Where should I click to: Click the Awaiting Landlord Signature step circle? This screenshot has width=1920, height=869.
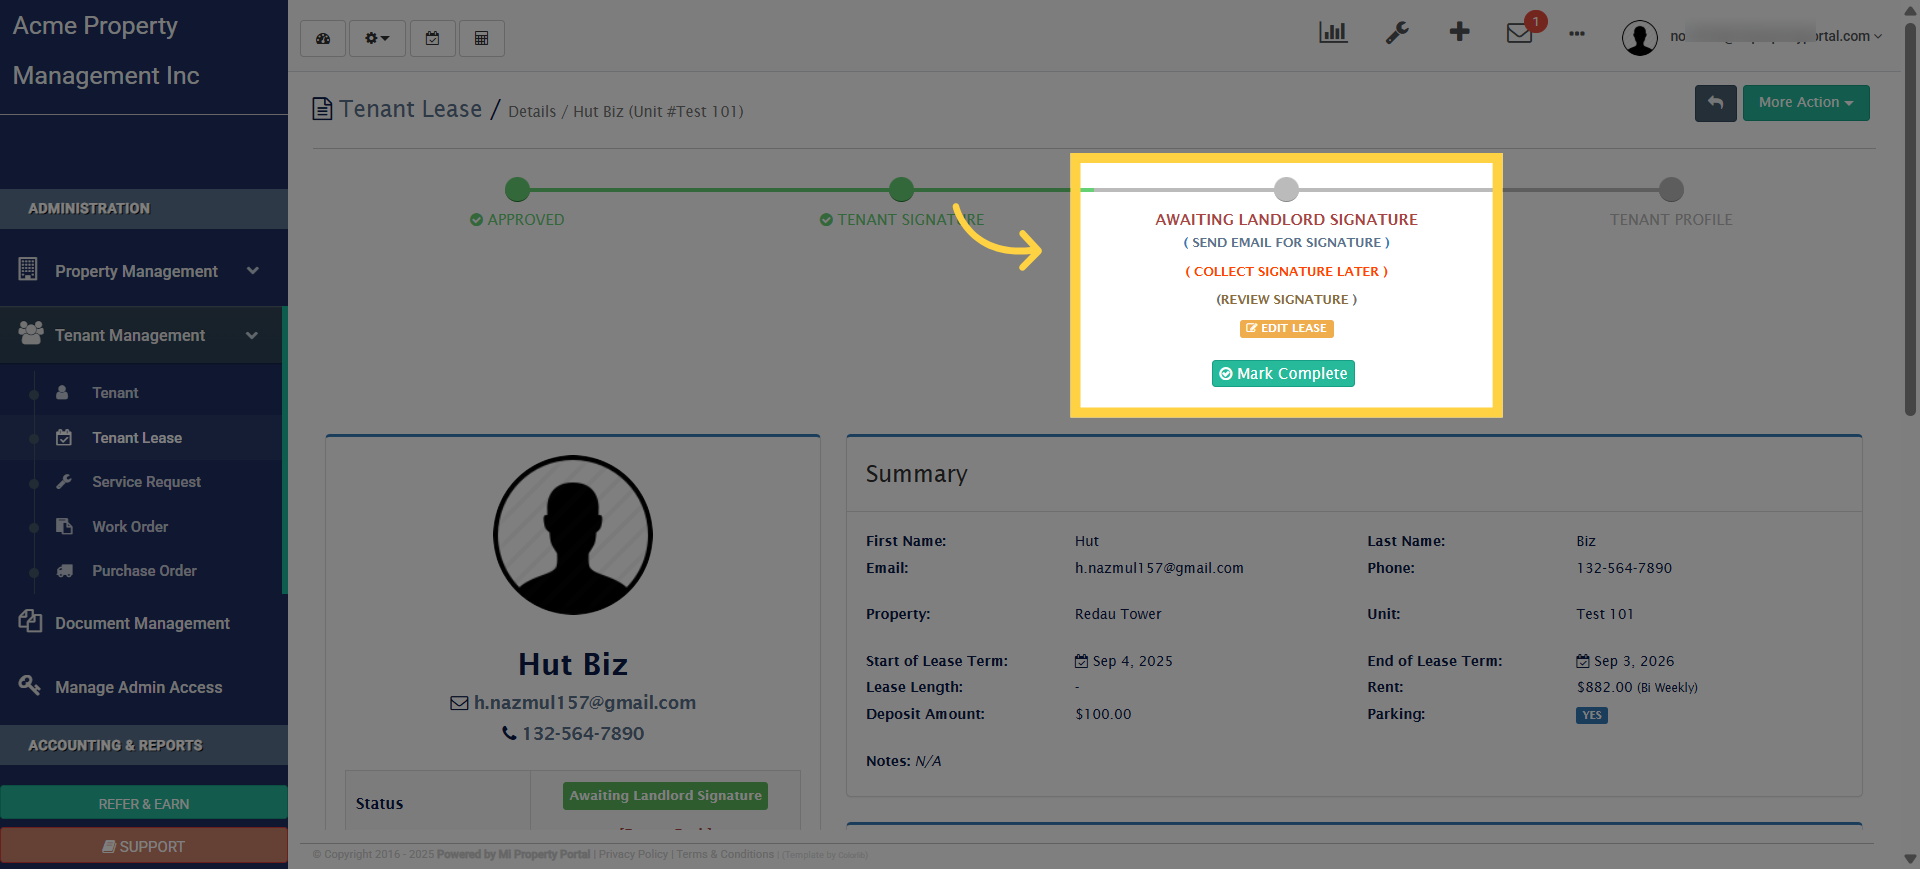click(x=1286, y=189)
